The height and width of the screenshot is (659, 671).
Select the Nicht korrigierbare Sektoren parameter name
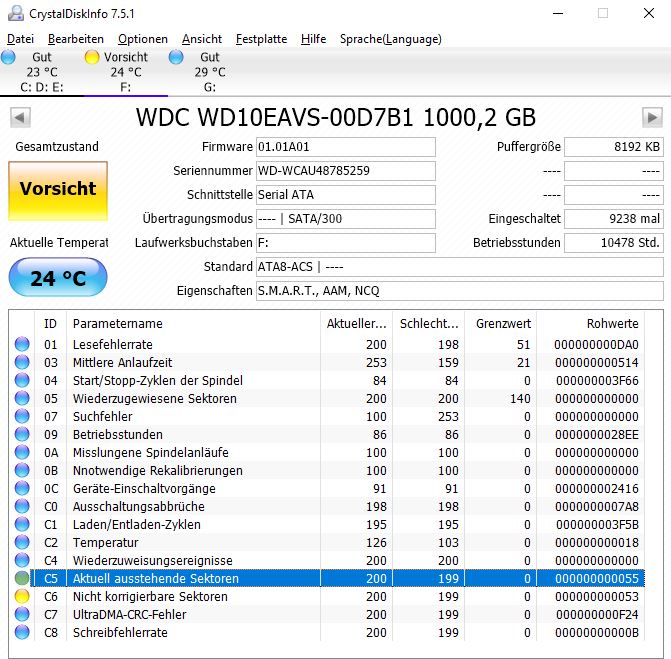pyautogui.click(x=150, y=597)
